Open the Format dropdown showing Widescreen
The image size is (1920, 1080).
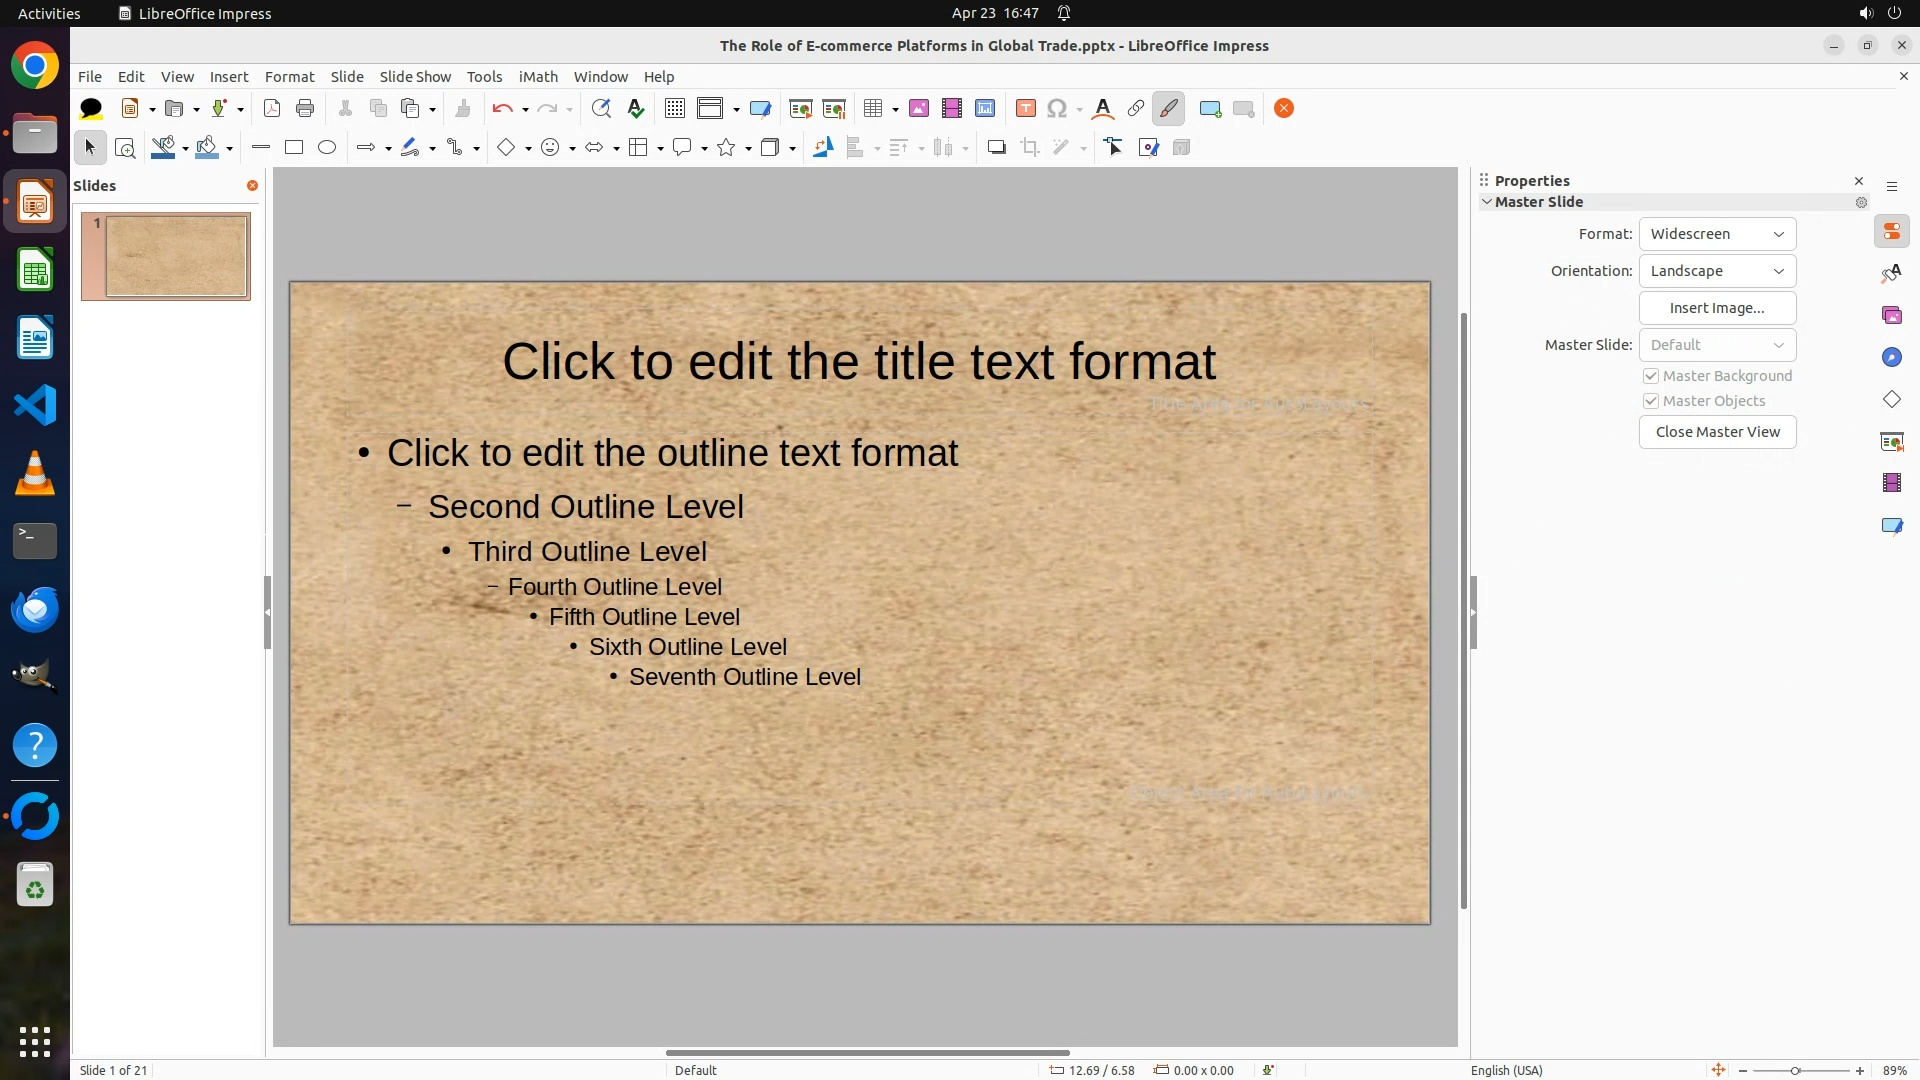coord(1717,234)
